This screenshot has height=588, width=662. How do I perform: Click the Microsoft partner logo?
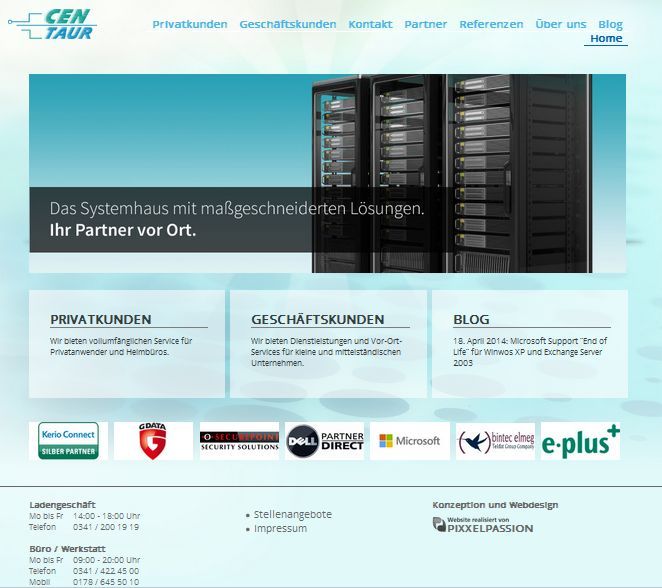coord(410,441)
